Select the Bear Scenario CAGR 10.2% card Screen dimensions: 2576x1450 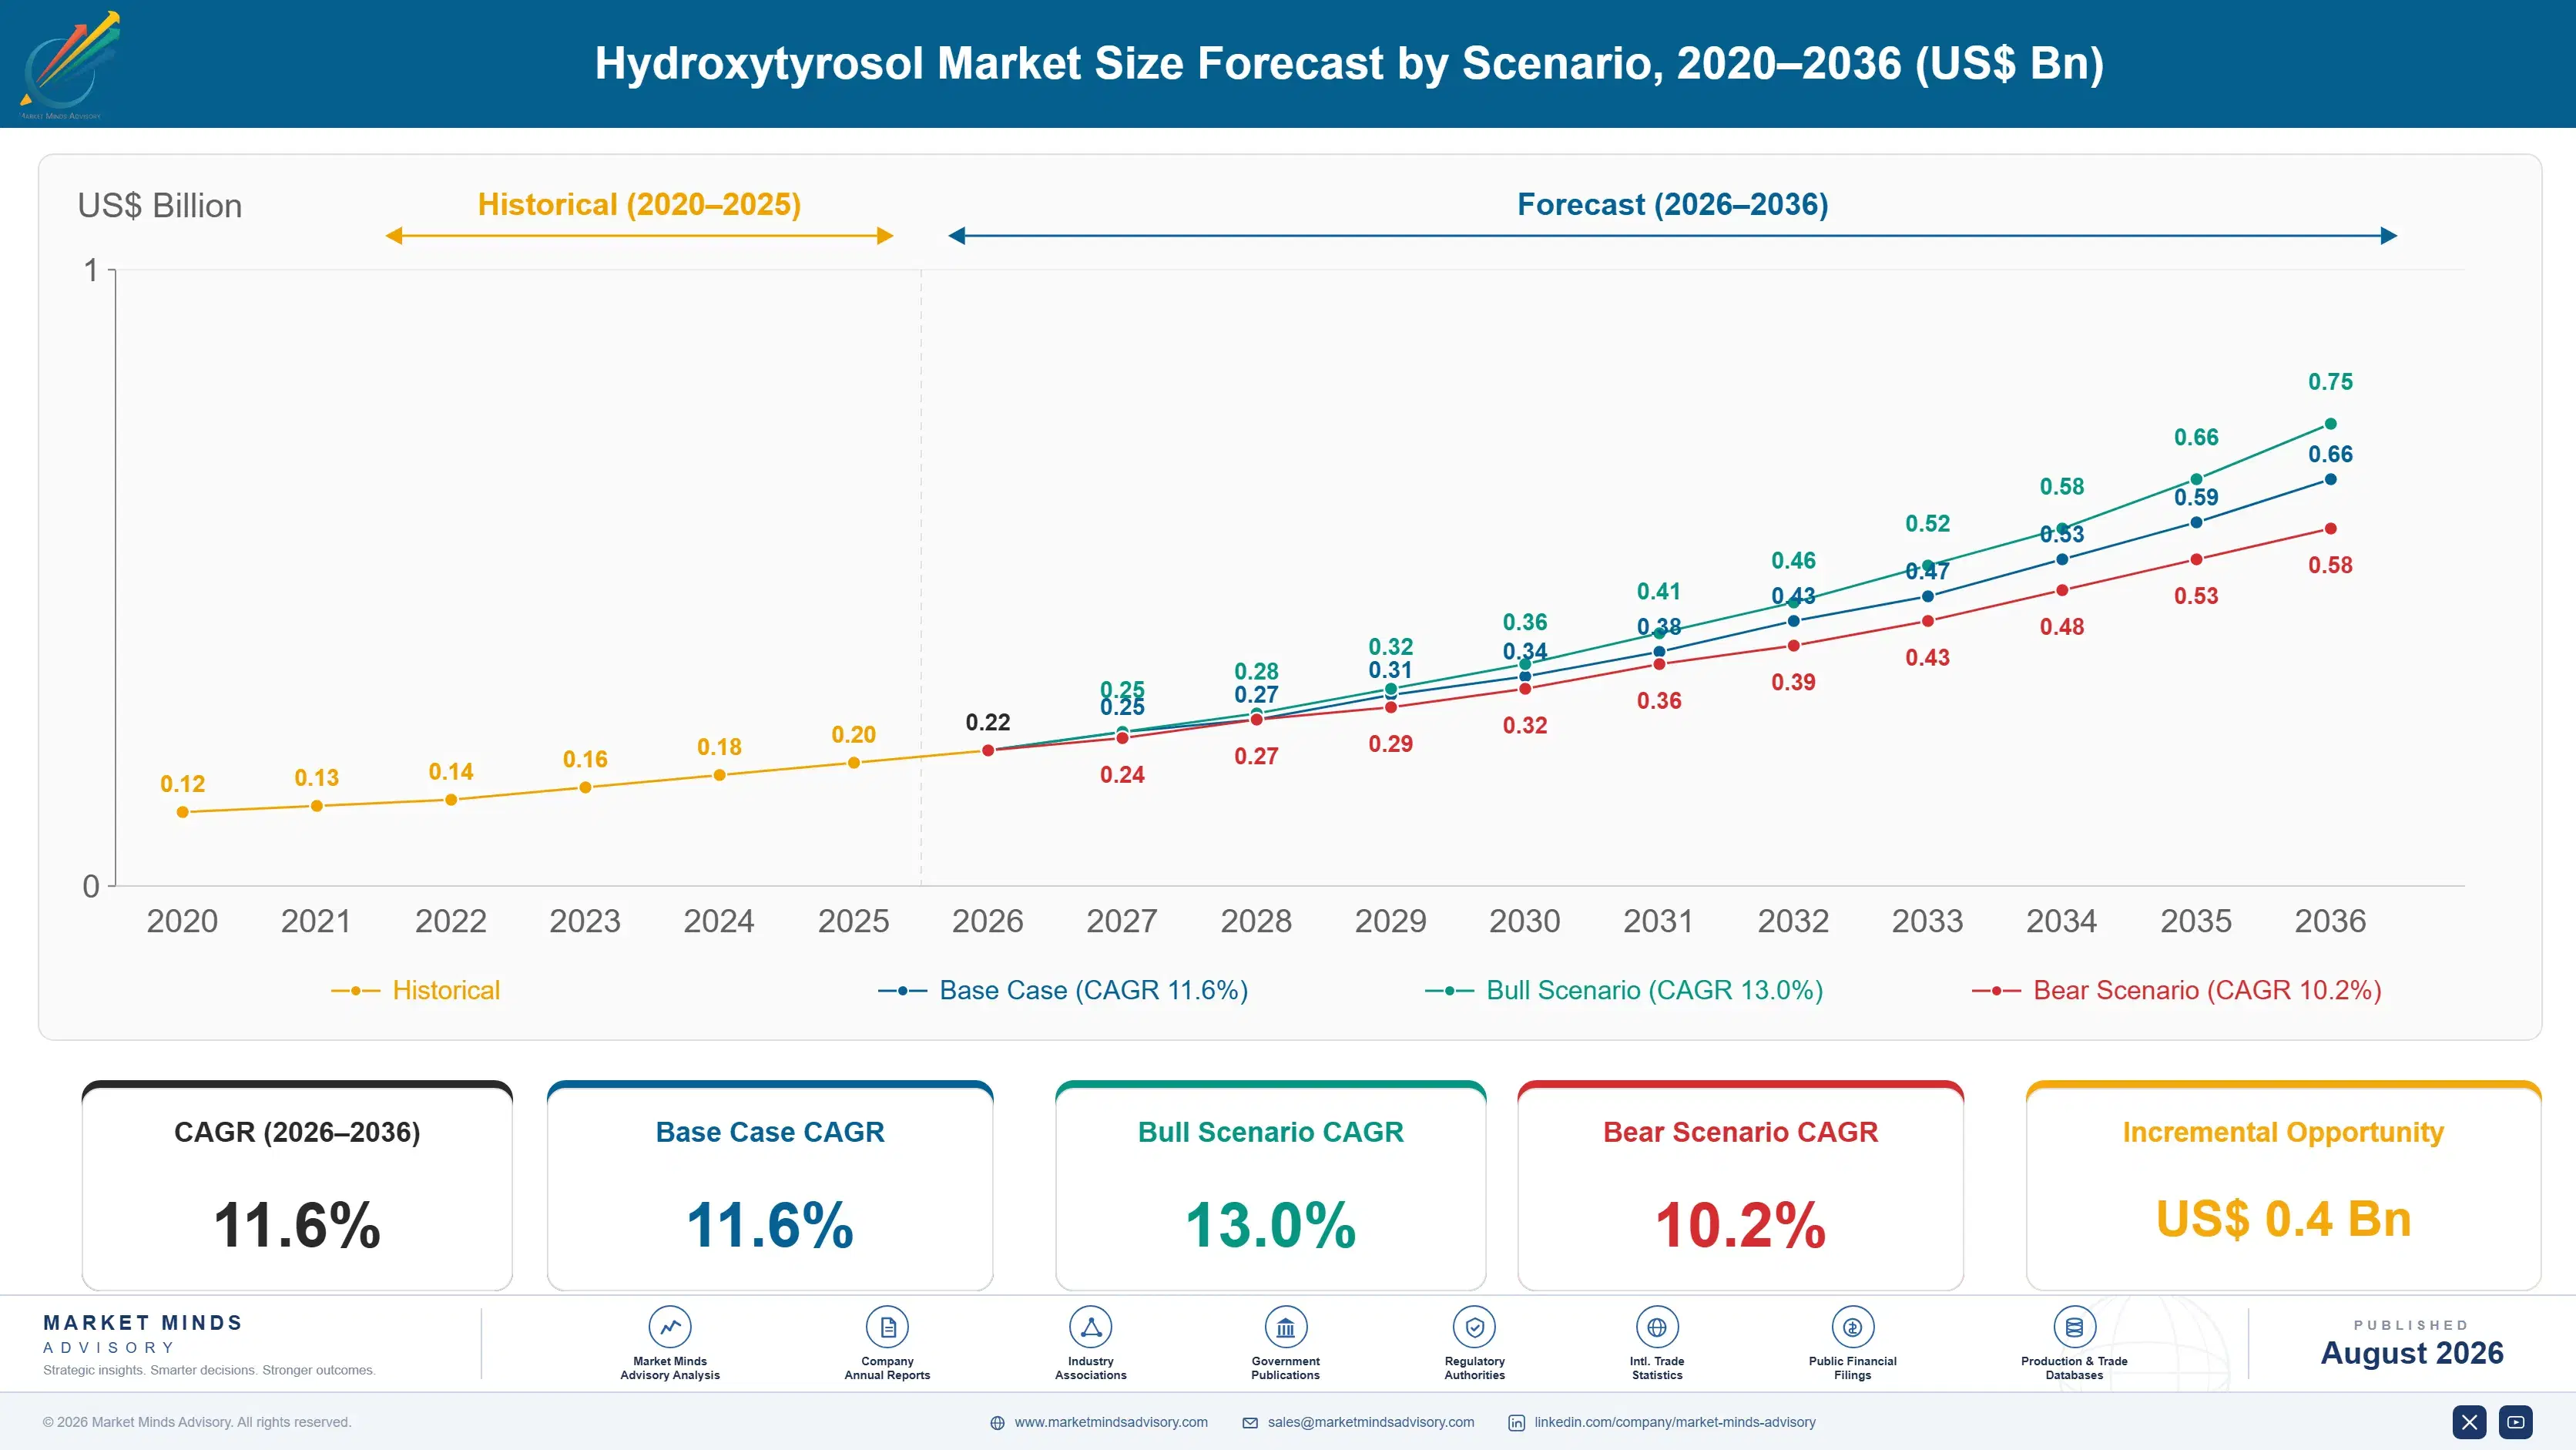pos(1740,1185)
